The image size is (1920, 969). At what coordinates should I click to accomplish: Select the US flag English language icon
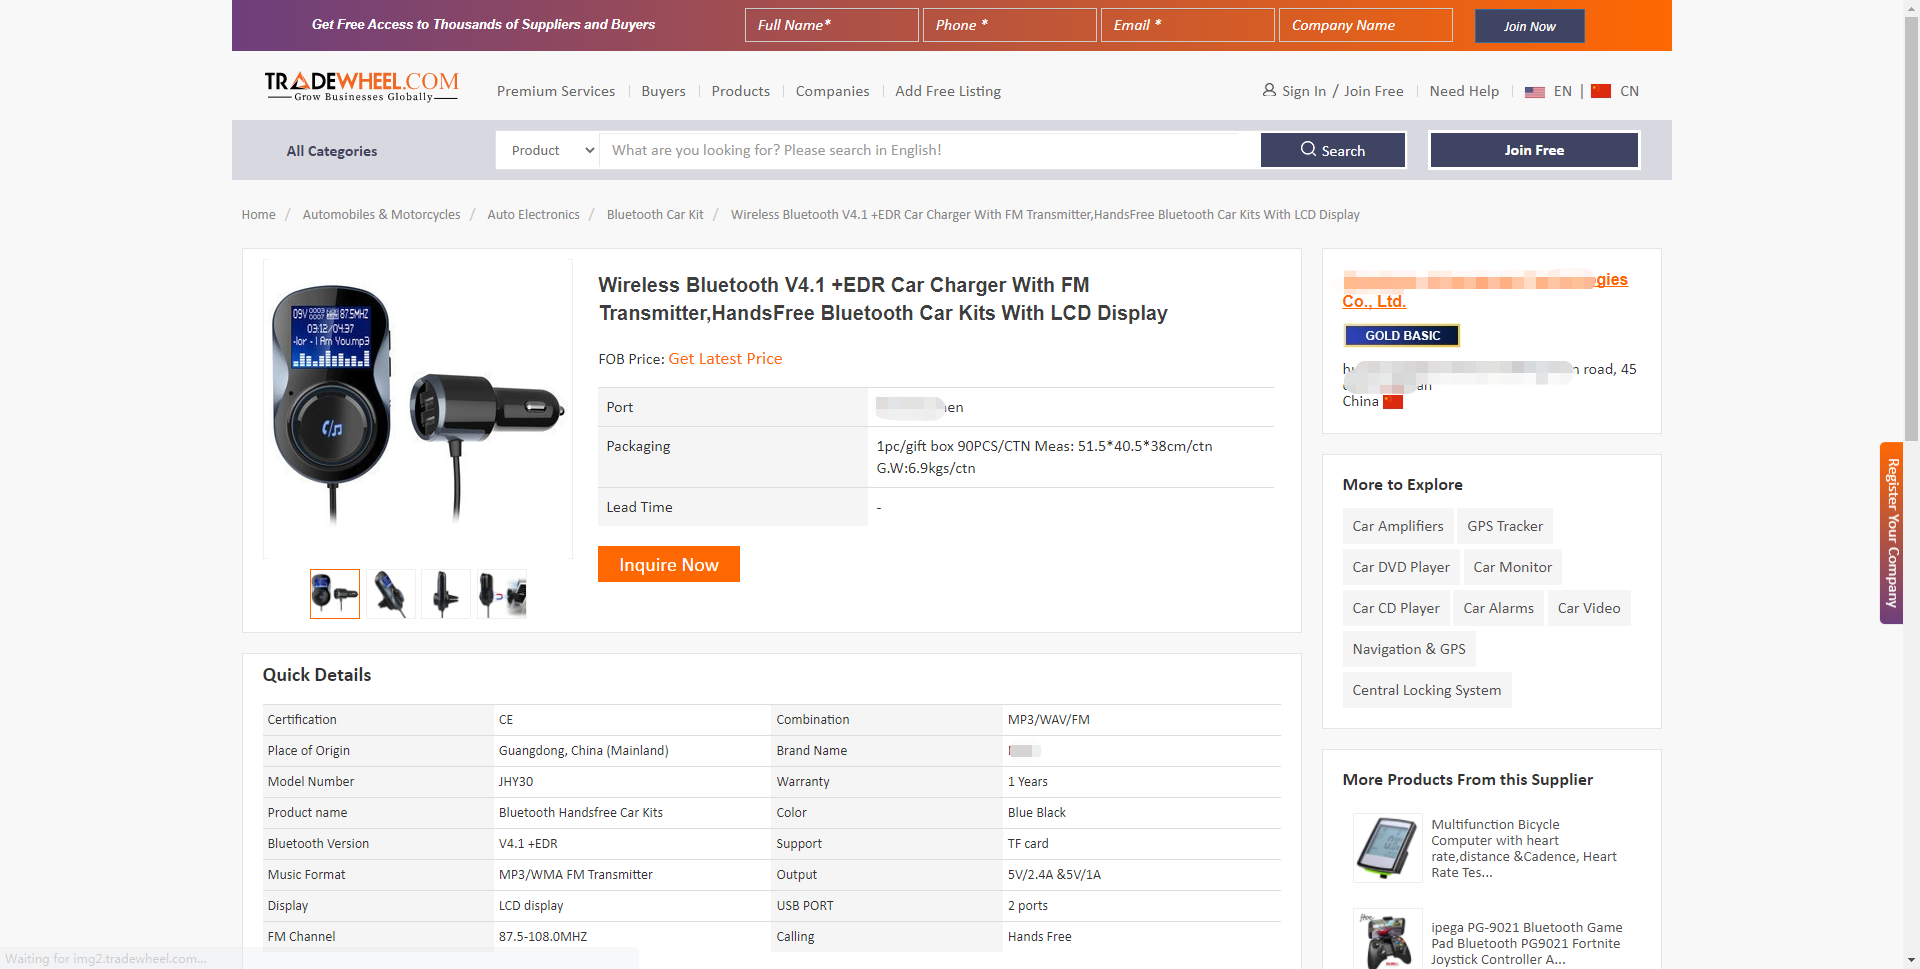(x=1535, y=92)
